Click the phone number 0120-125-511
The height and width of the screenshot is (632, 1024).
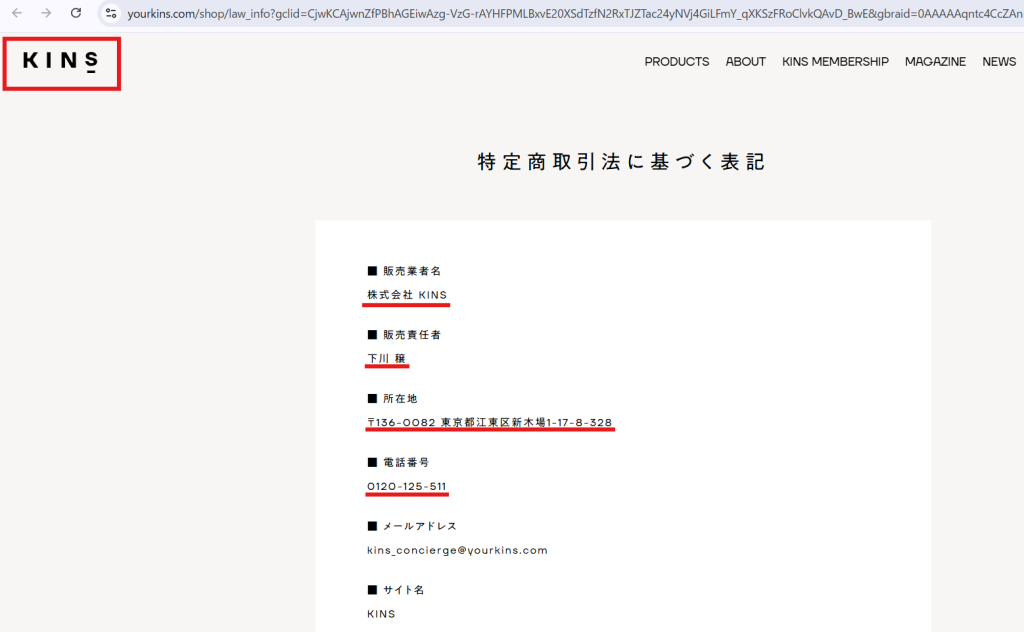pos(406,486)
